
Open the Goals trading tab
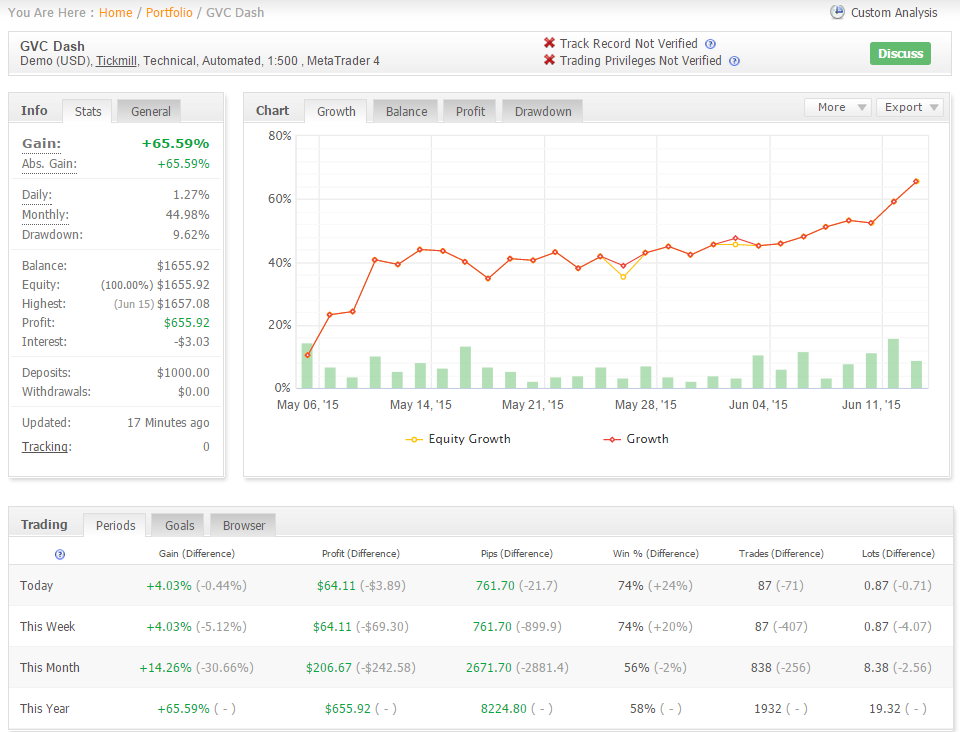[x=179, y=525]
